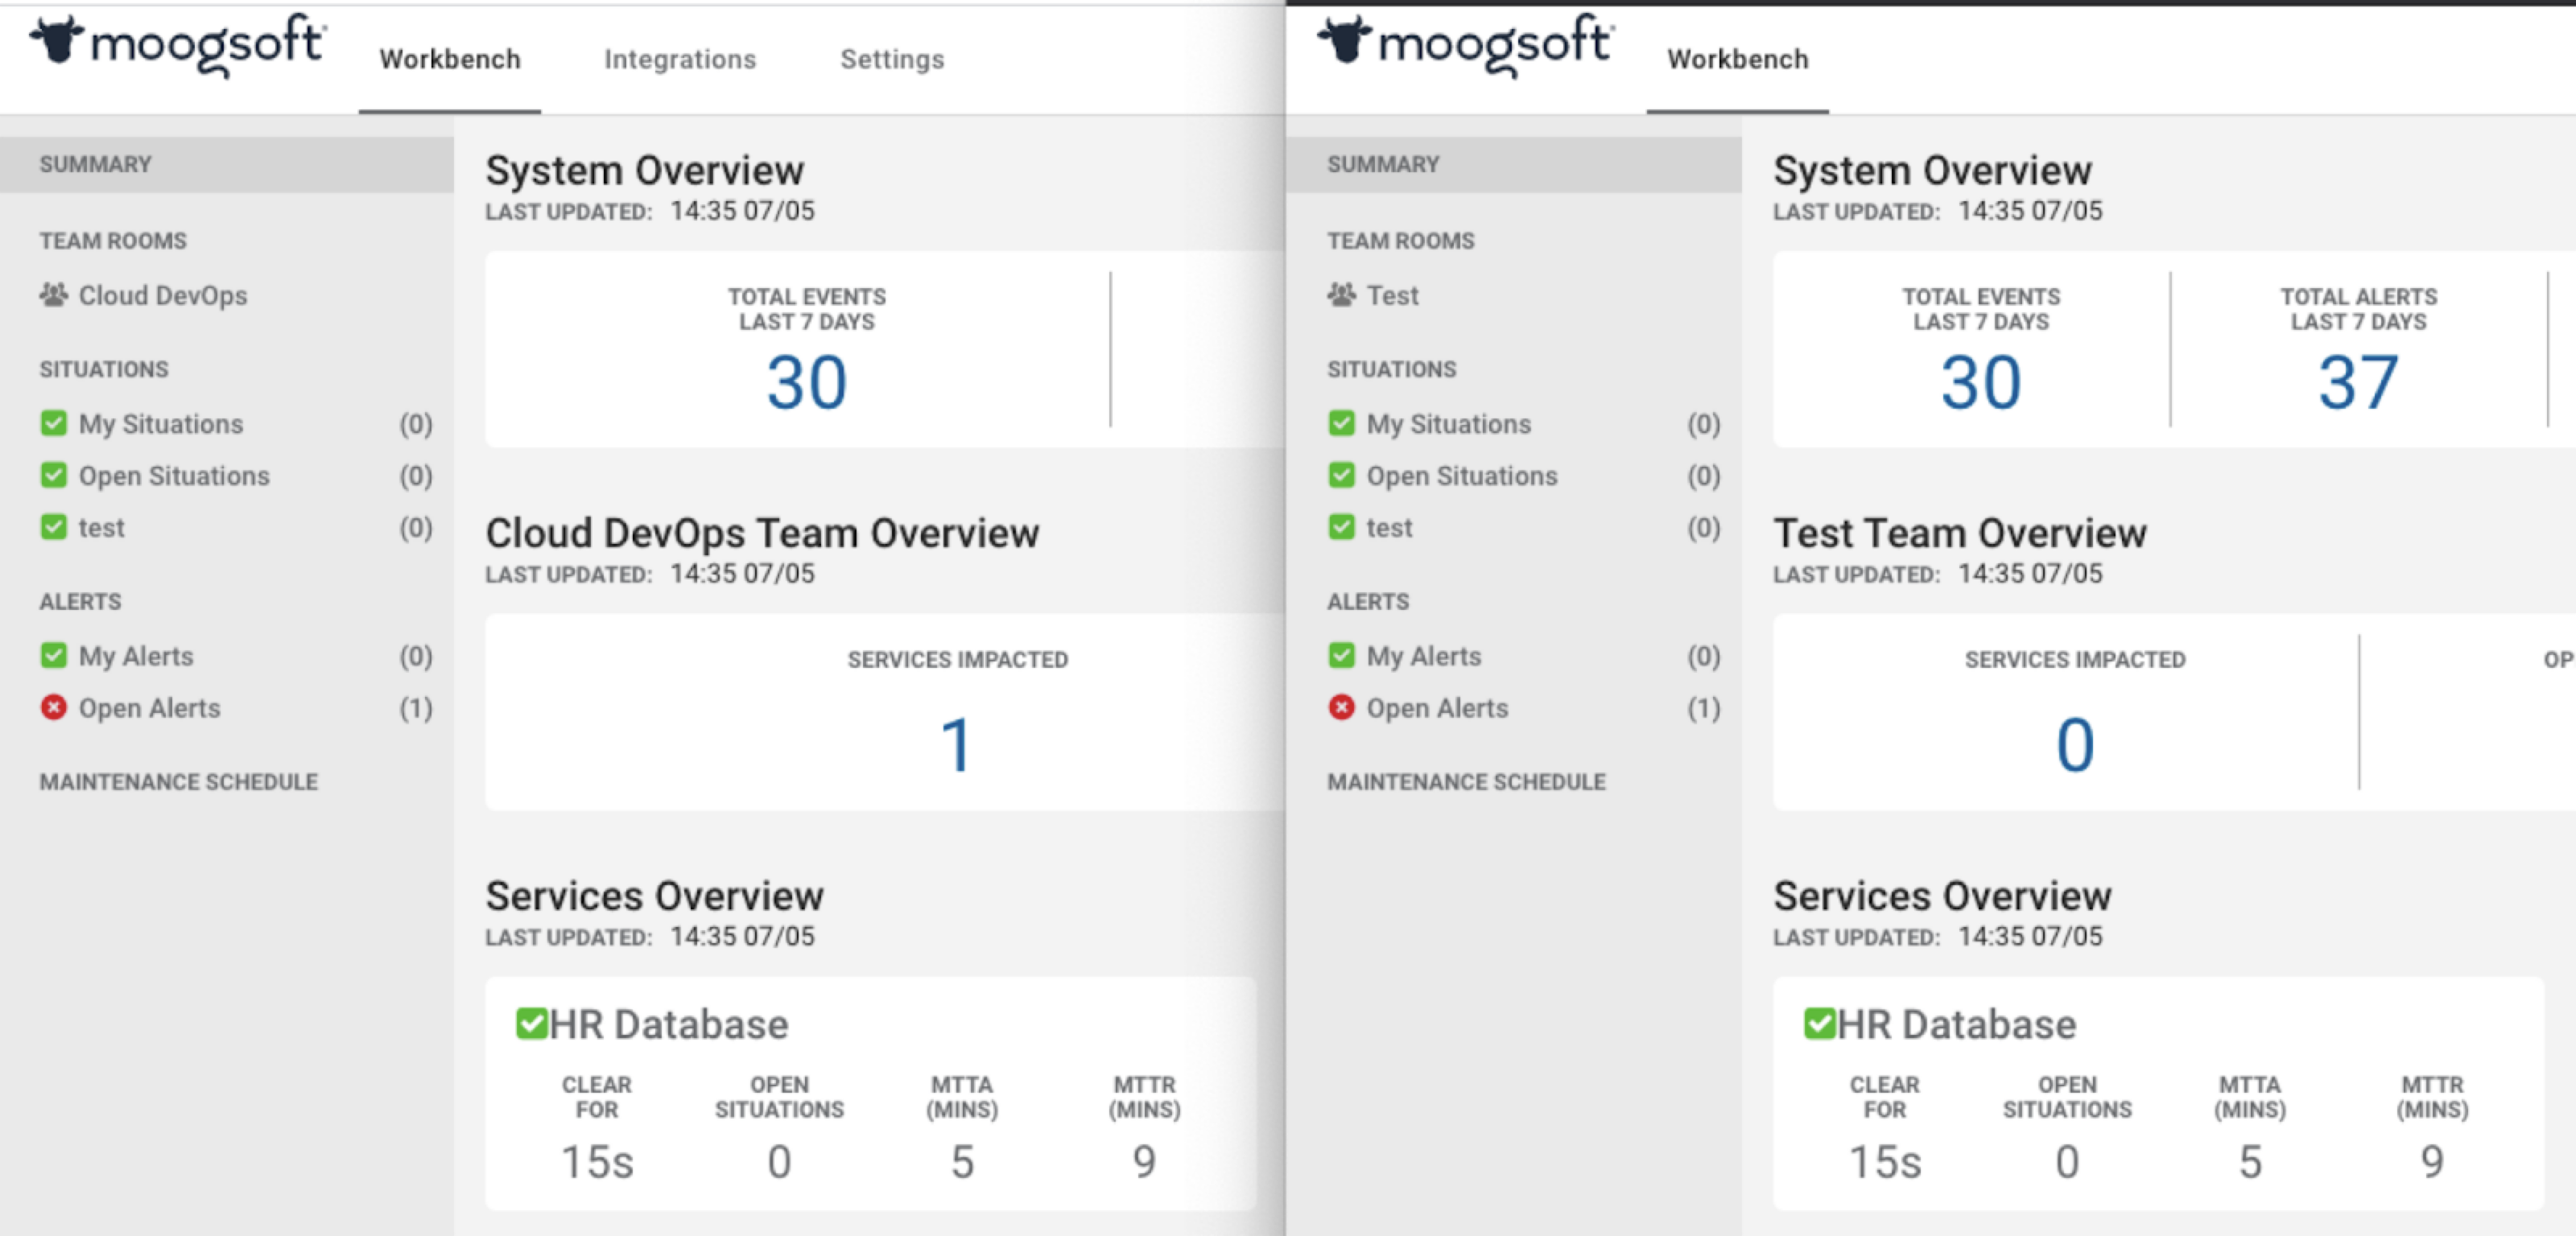The width and height of the screenshot is (2576, 1236).
Task: Click Services Impacted value 0 in right window
Action: tap(2075, 746)
